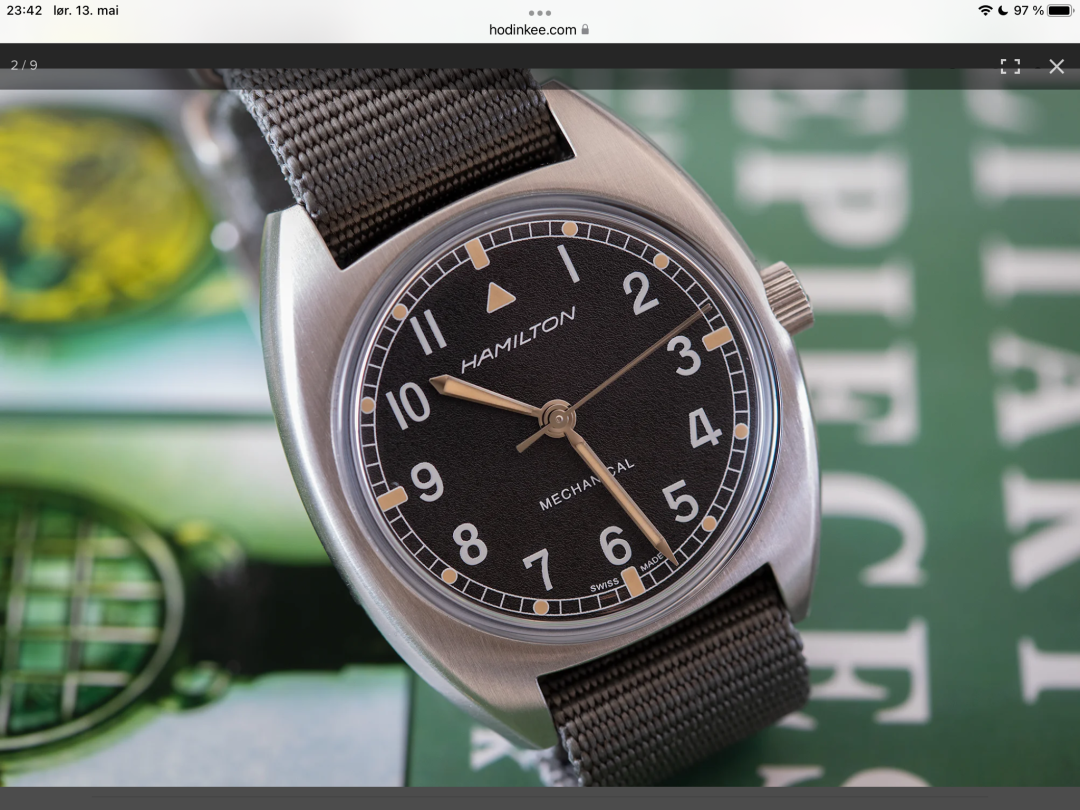Screen dimensions: 1080x810
Task: Tap the watch photo in the gallery
Action: click(540, 427)
